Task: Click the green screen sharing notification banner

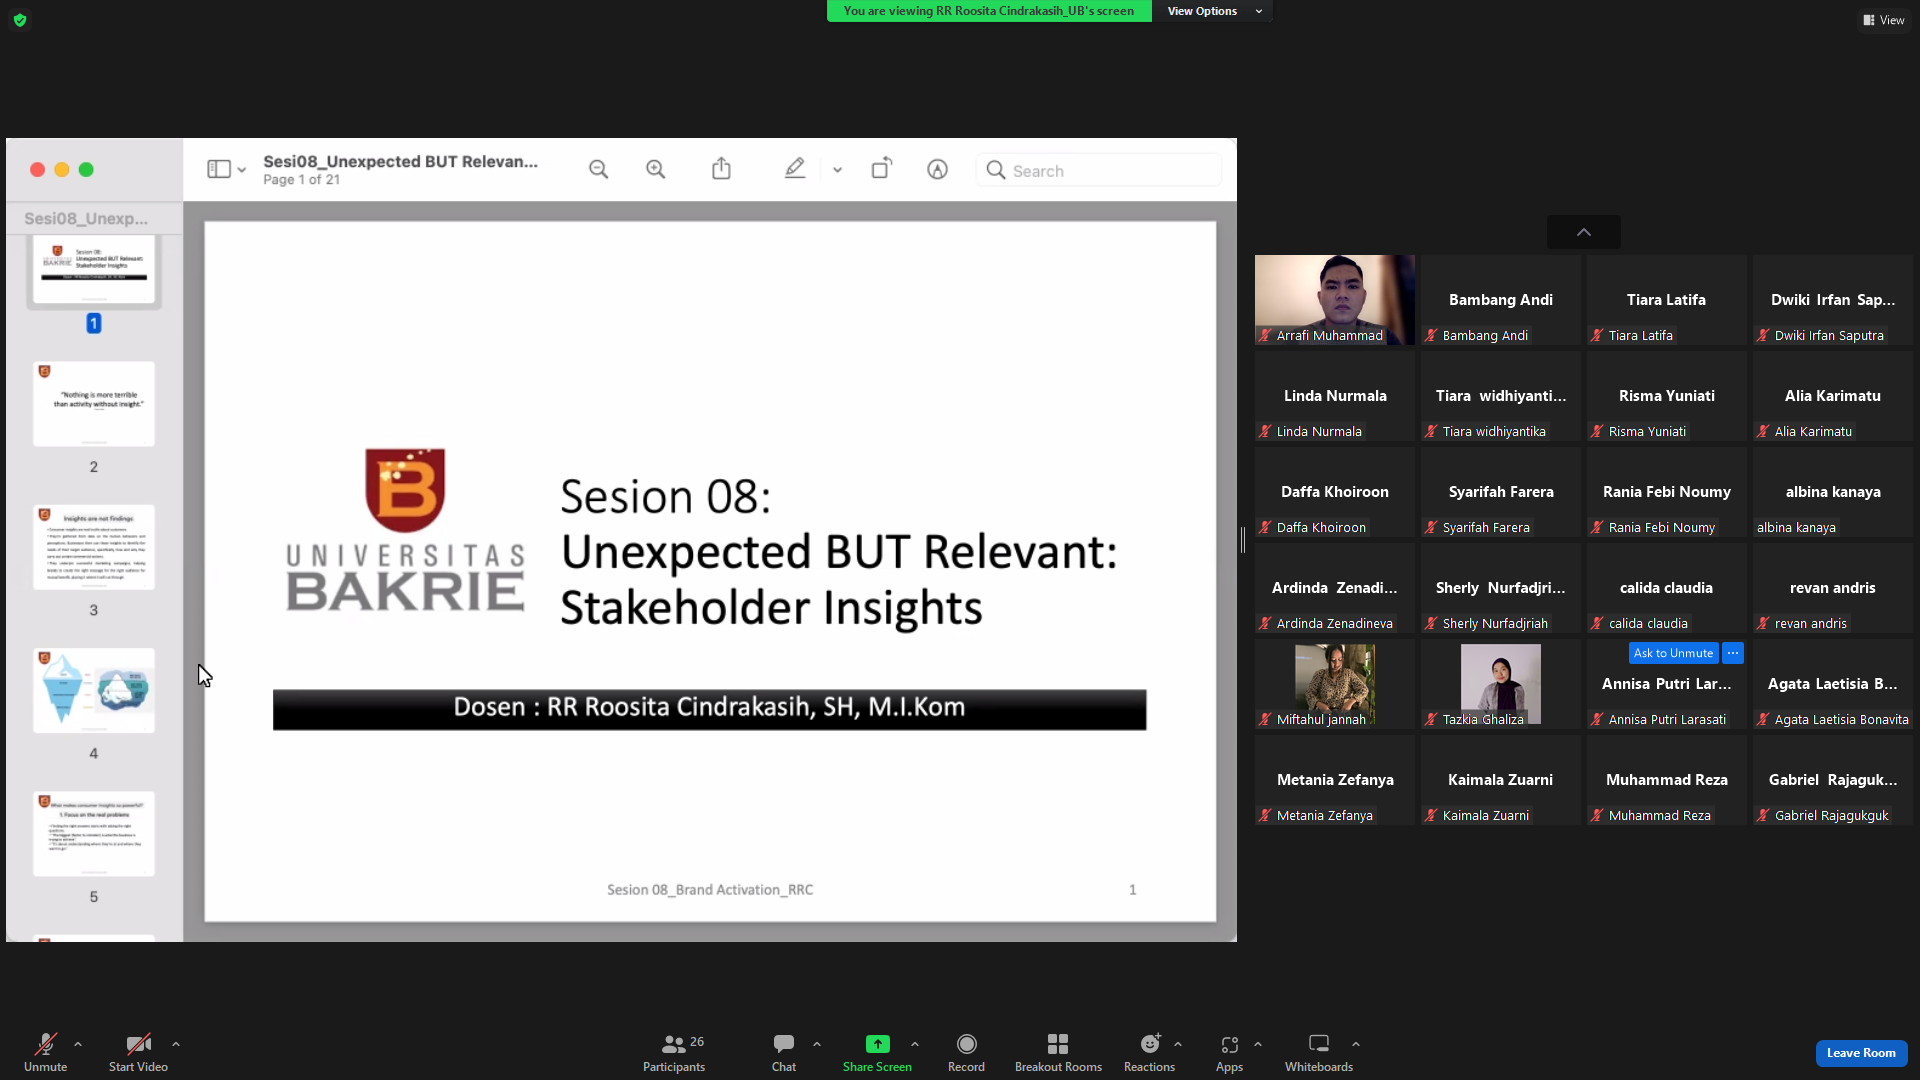Action: click(x=989, y=11)
